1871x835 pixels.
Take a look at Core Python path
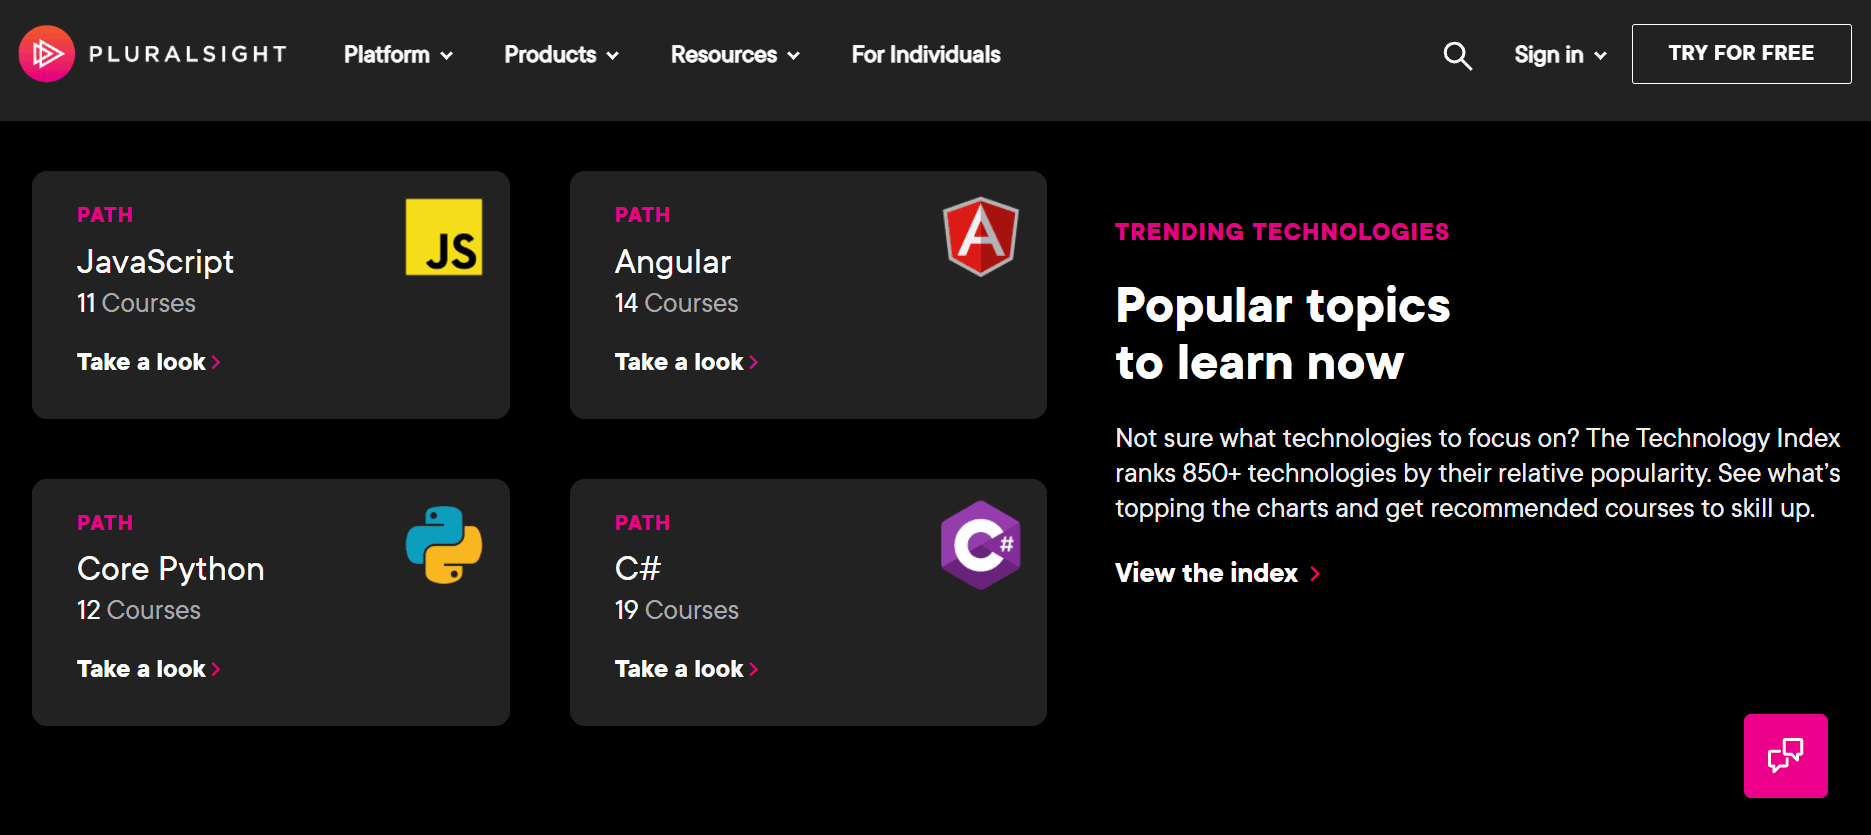tap(148, 669)
